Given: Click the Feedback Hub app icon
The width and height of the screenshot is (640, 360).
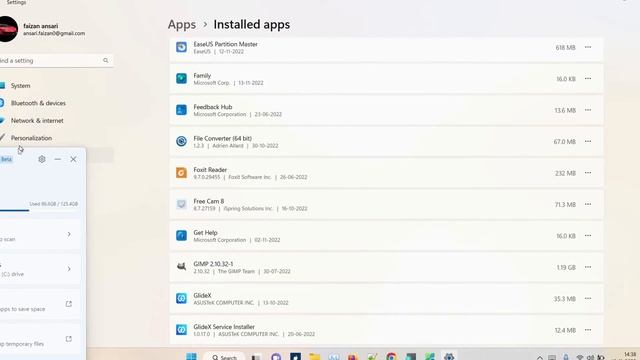Looking at the screenshot, I should (181, 110).
